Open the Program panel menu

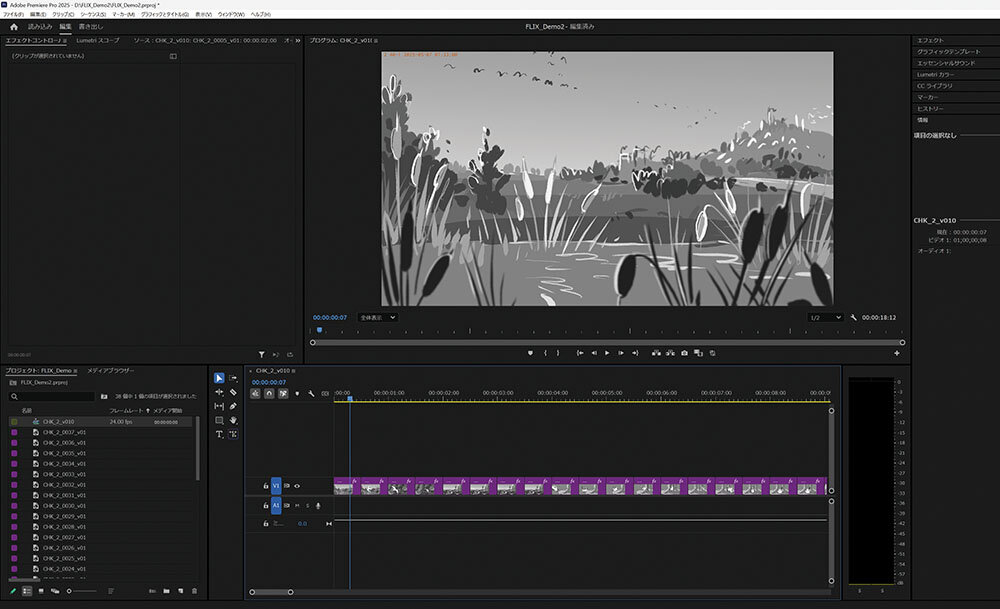[x=376, y=41]
